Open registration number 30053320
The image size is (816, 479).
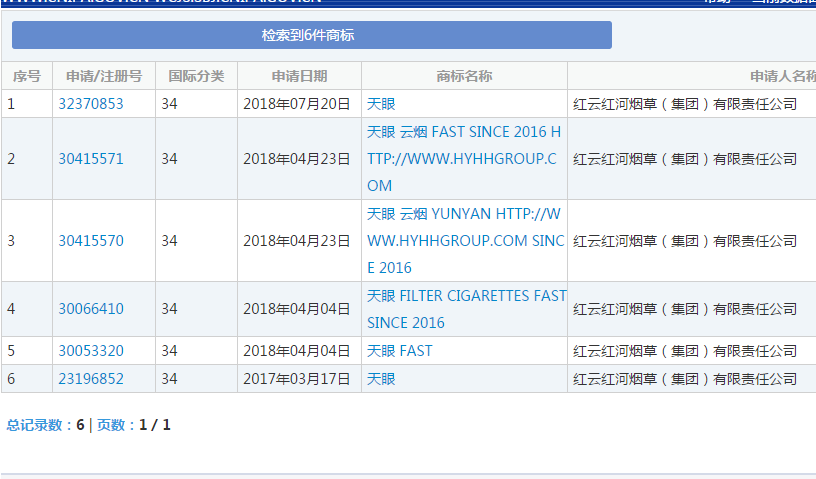[x=91, y=351]
